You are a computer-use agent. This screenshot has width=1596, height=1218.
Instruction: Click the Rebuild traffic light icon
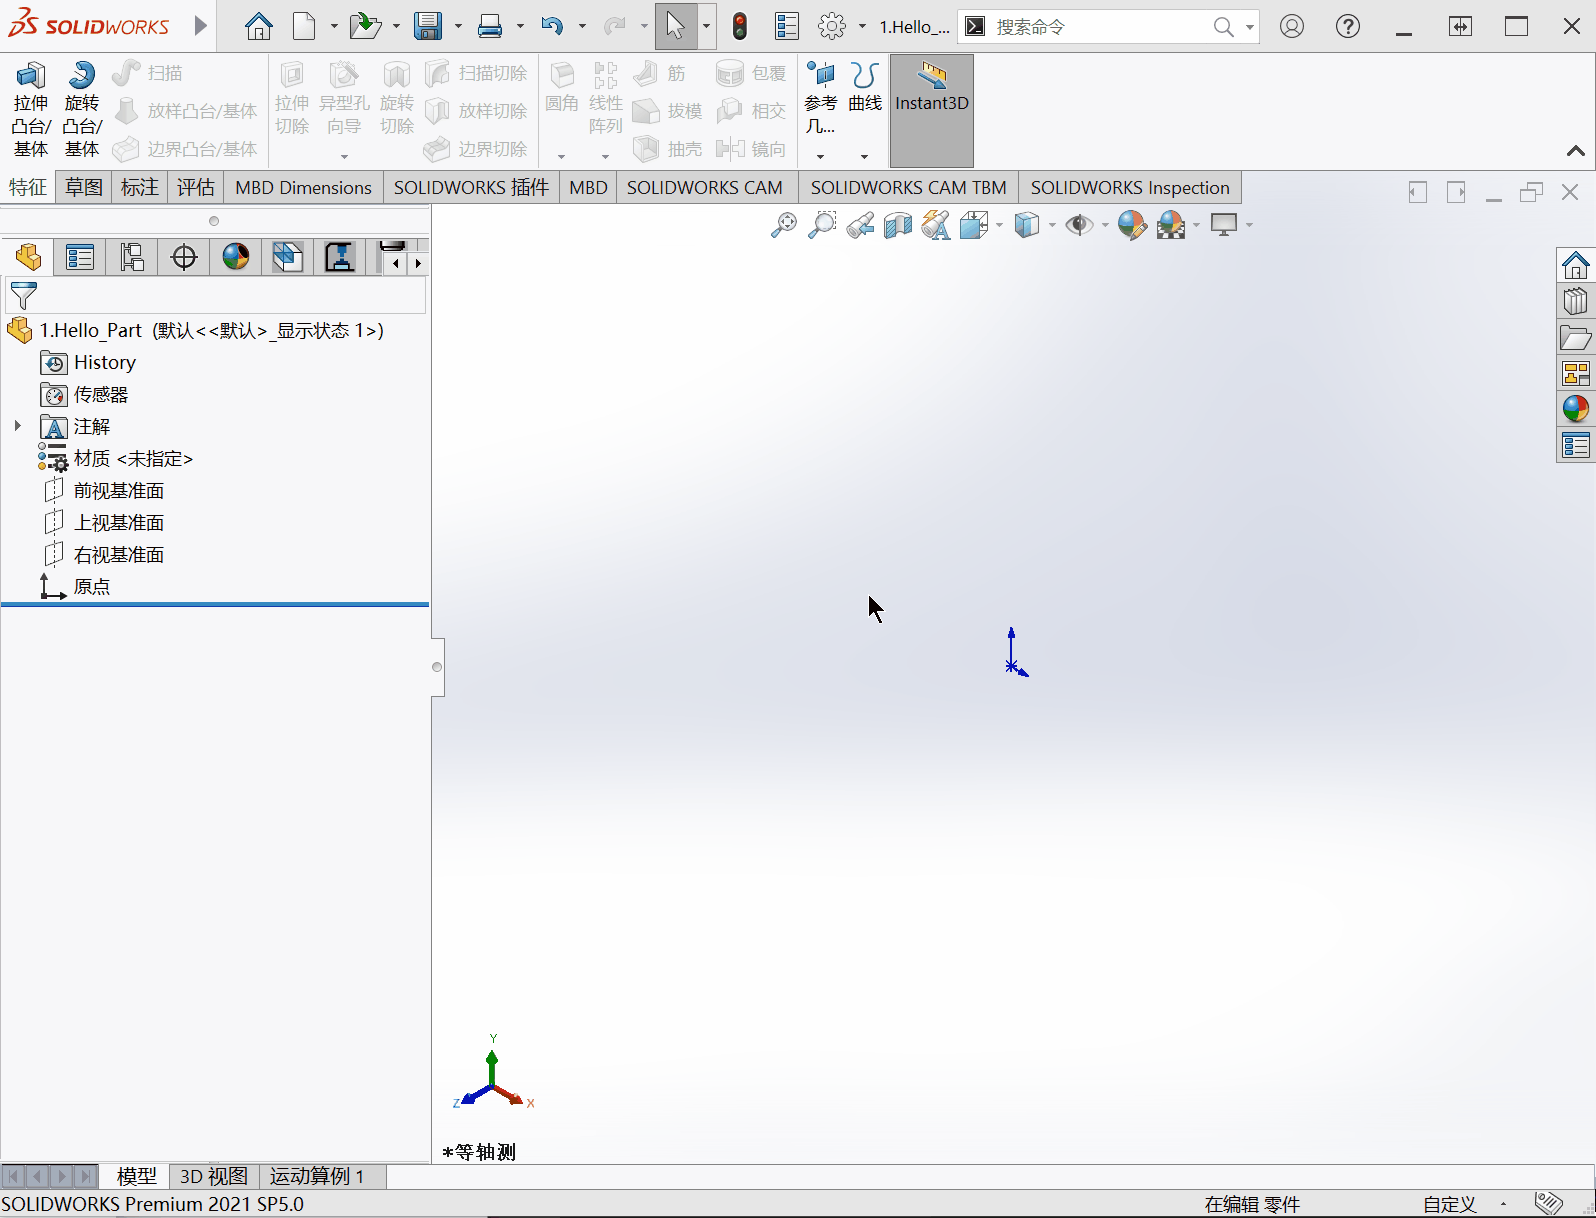pyautogui.click(x=740, y=27)
